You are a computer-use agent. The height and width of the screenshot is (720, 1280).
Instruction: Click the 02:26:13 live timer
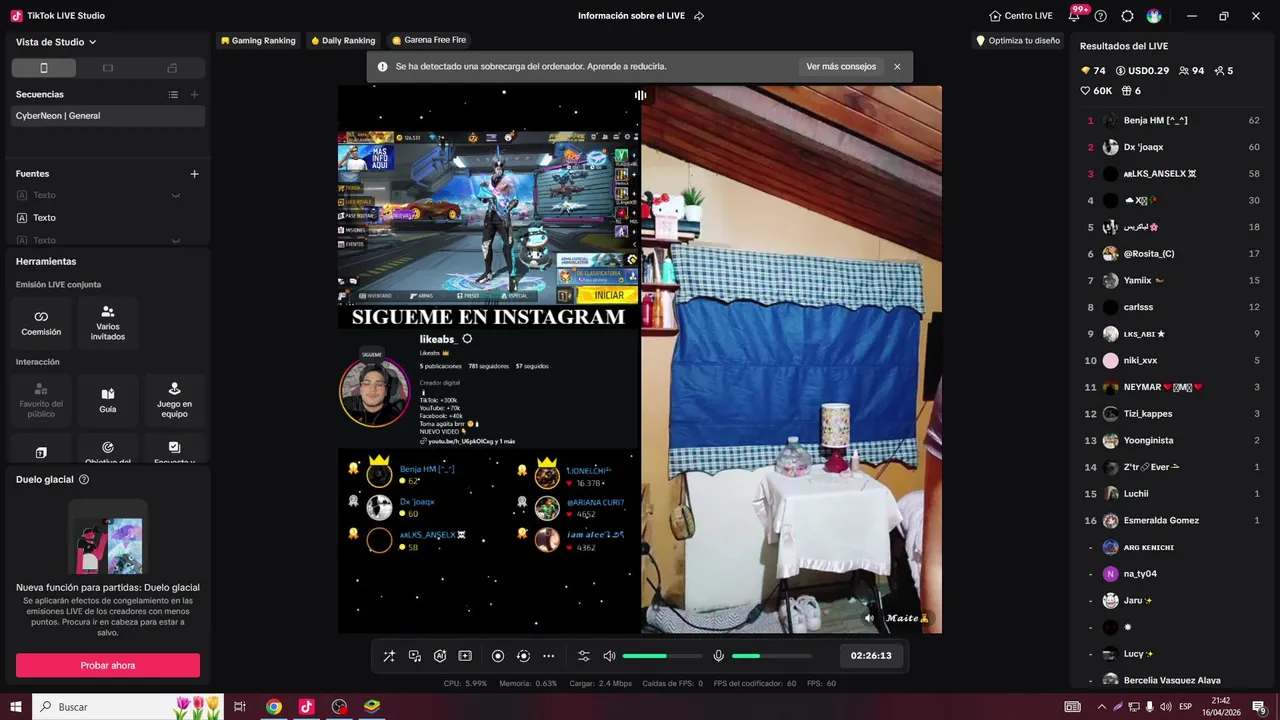click(871, 656)
